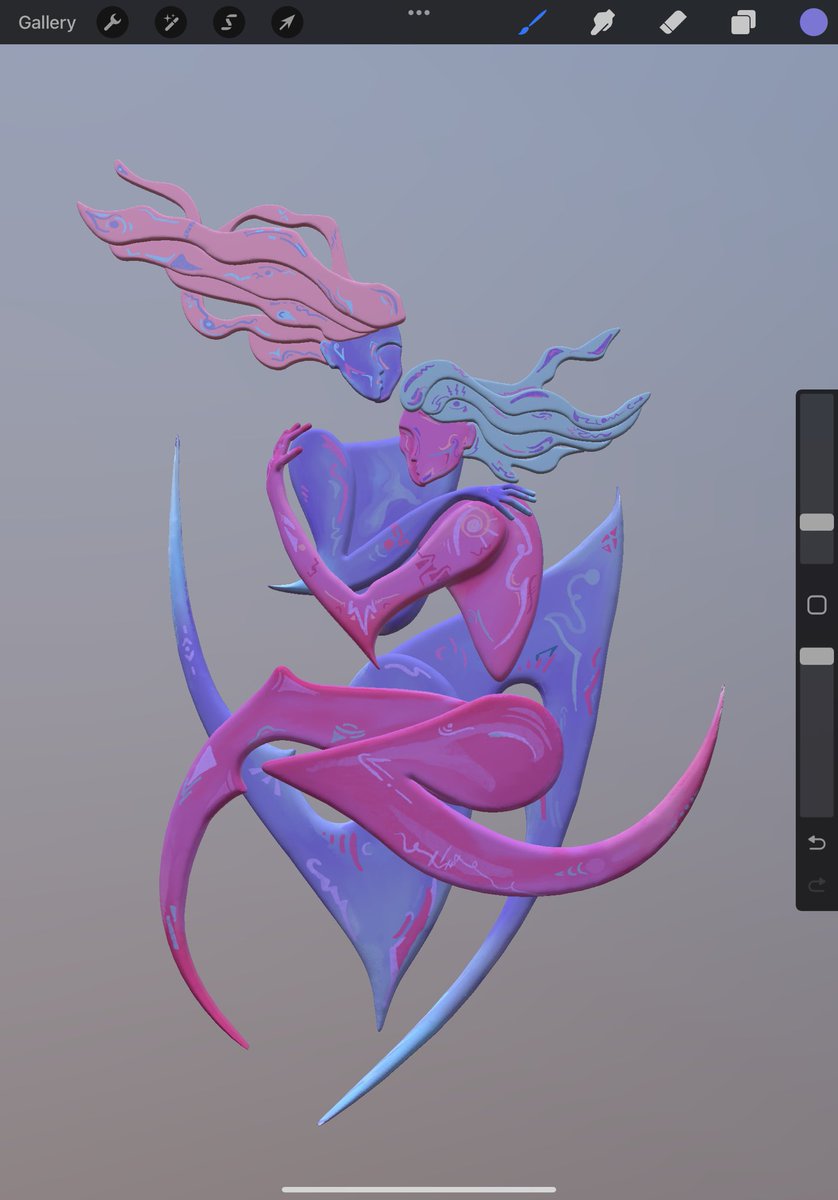Switch to the Eraser tool
This screenshot has height=1200, width=838.
coord(672,22)
